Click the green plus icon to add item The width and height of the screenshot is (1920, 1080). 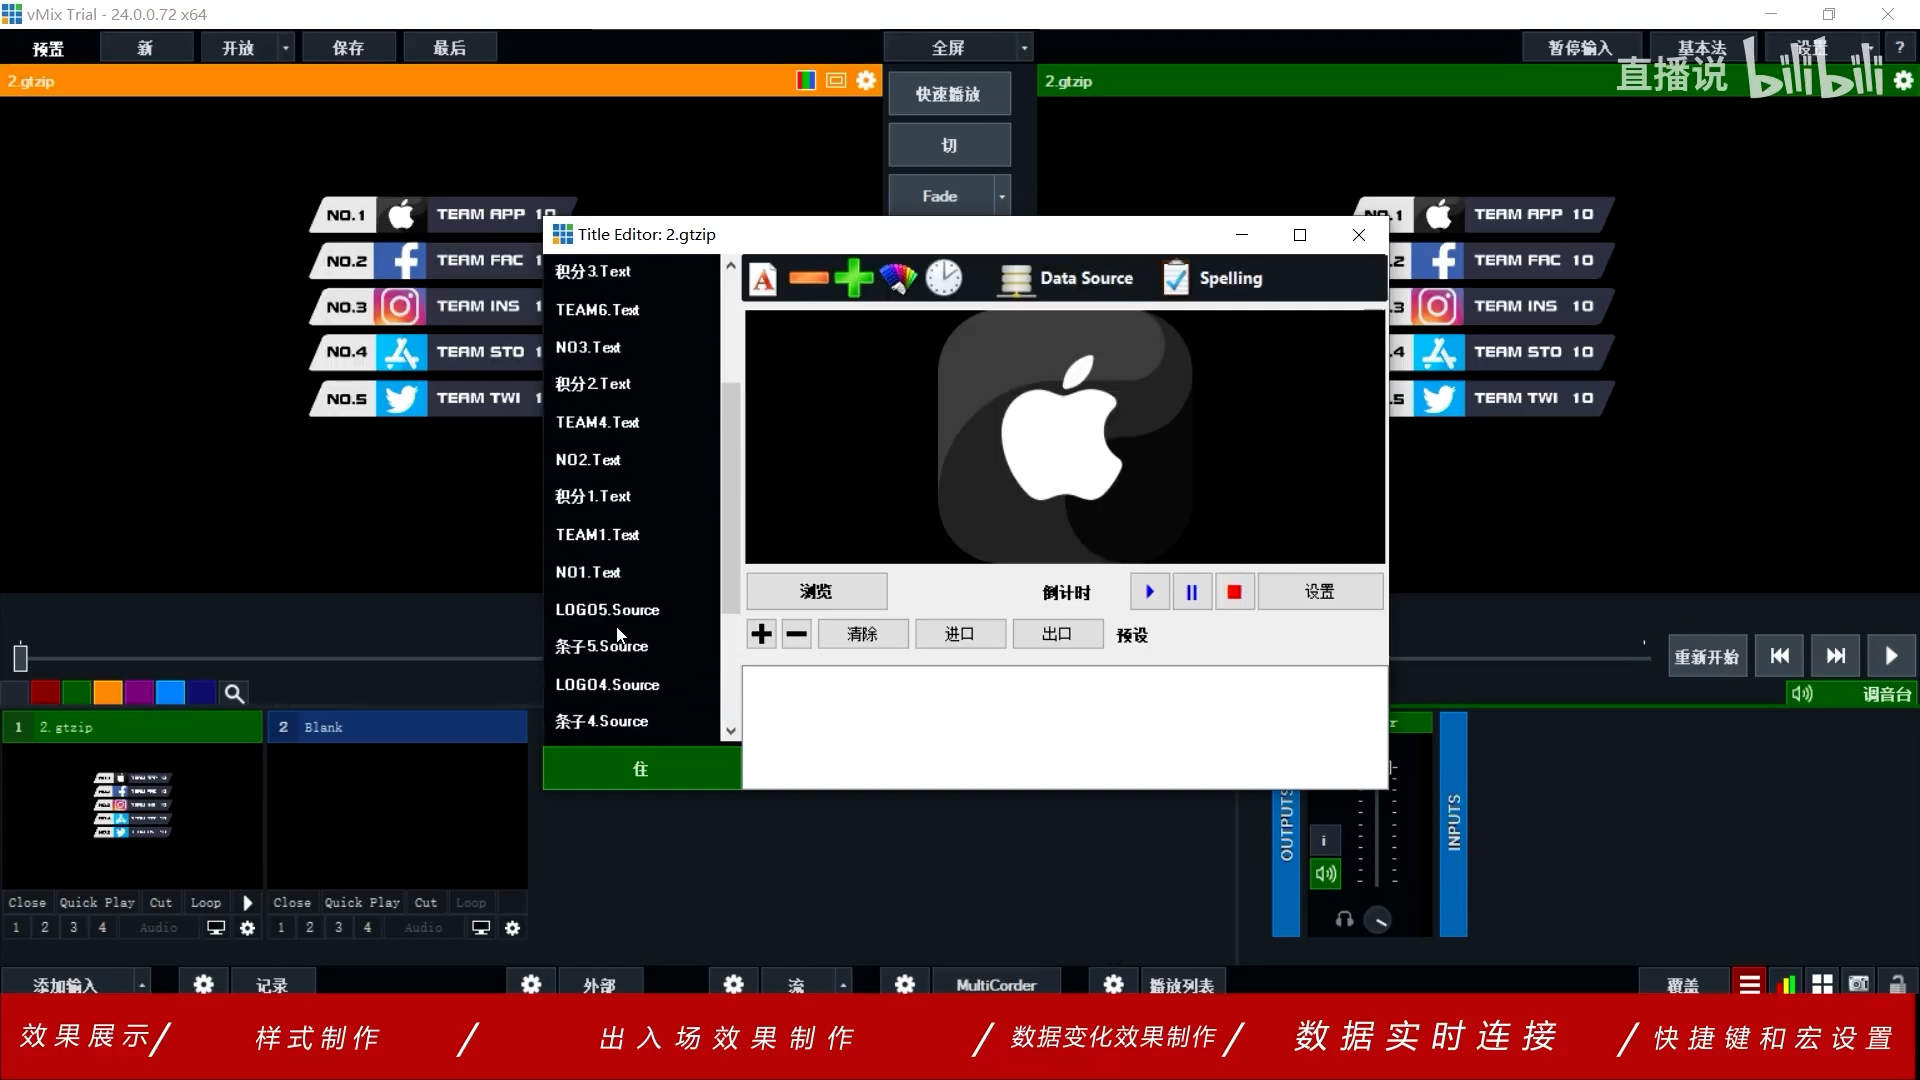coord(853,278)
